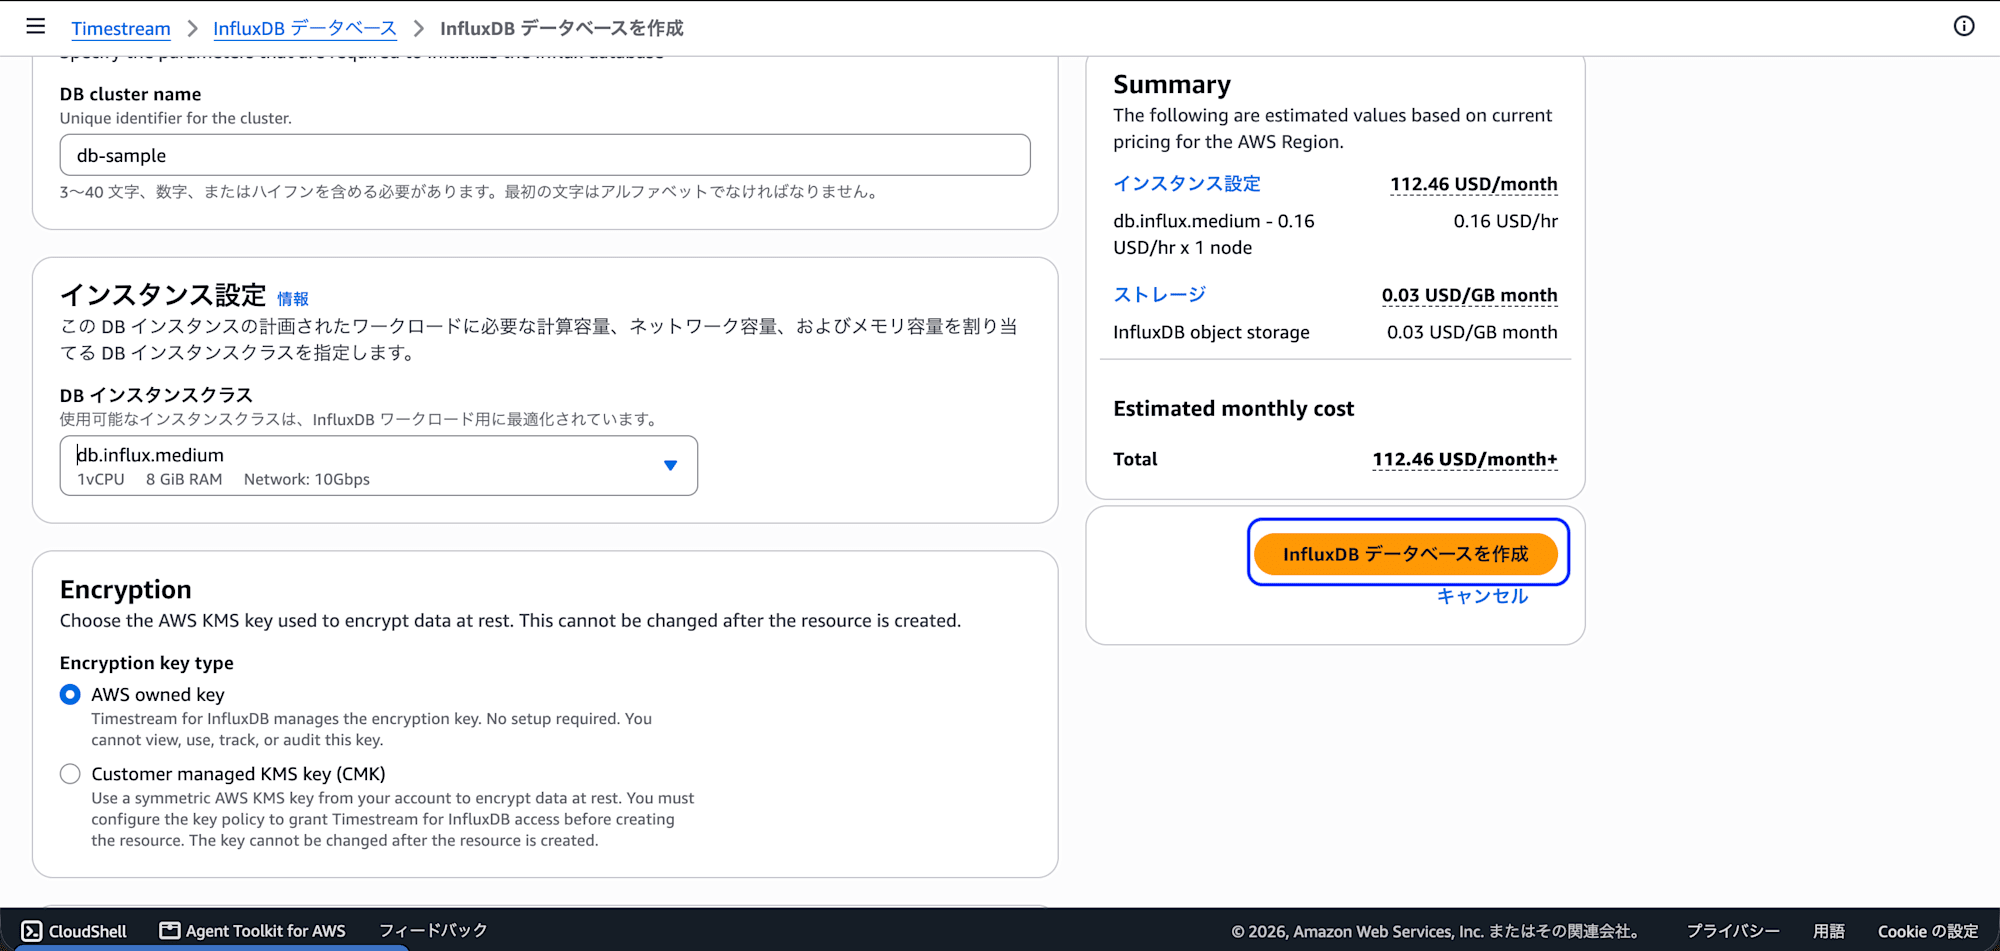2000x951 pixels.
Task: Click the 0.03 USD/GB month storage heading price
Action: tap(1470, 295)
